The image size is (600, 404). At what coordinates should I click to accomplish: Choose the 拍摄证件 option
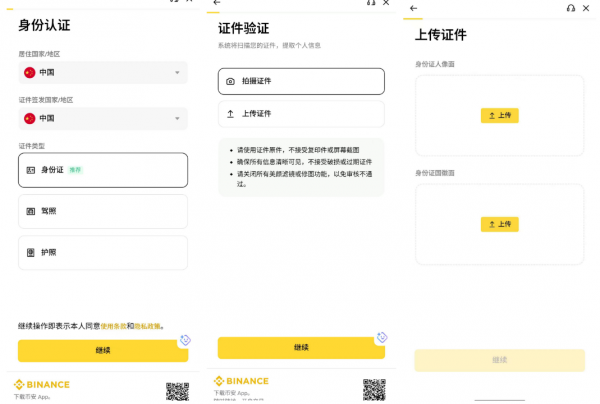coord(301,81)
